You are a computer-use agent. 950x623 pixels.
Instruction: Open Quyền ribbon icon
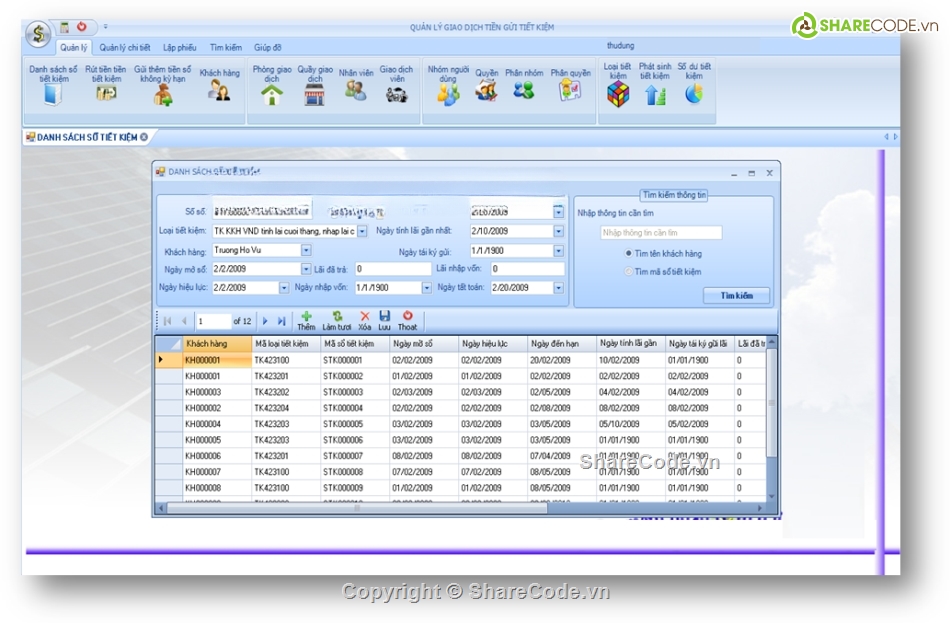click(487, 90)
